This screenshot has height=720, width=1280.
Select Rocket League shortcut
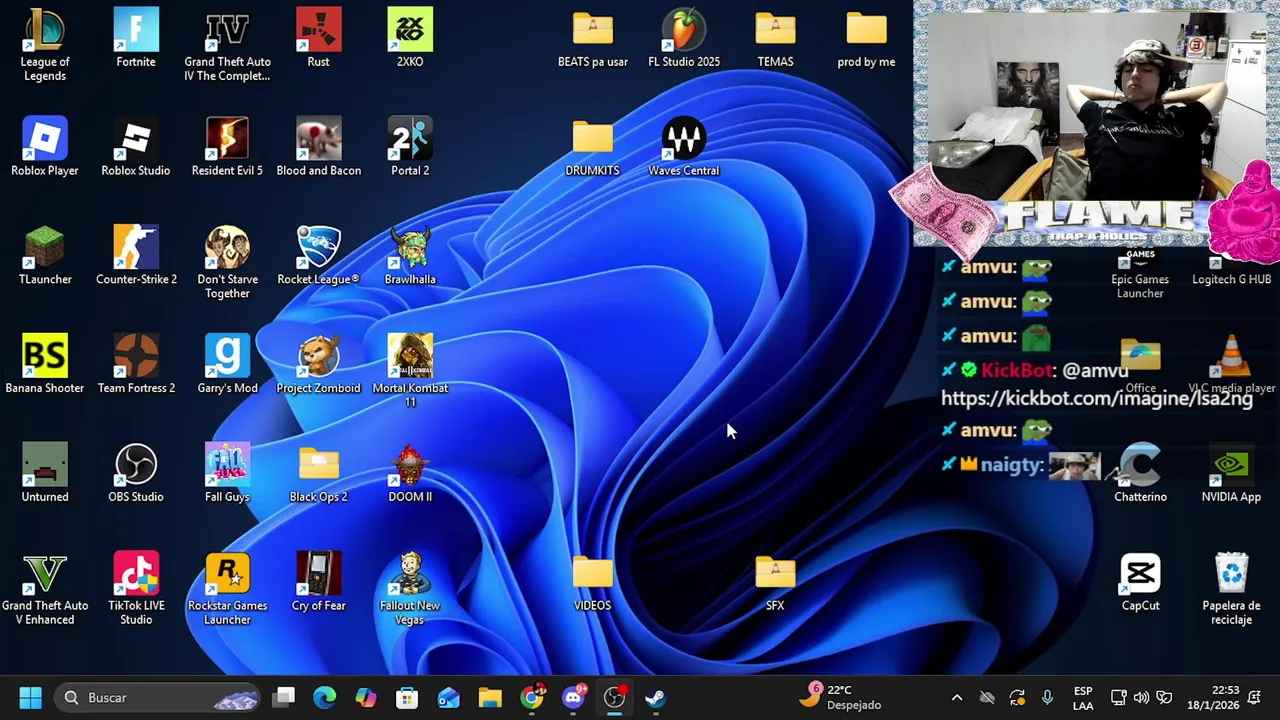click(x=318, y=255)
